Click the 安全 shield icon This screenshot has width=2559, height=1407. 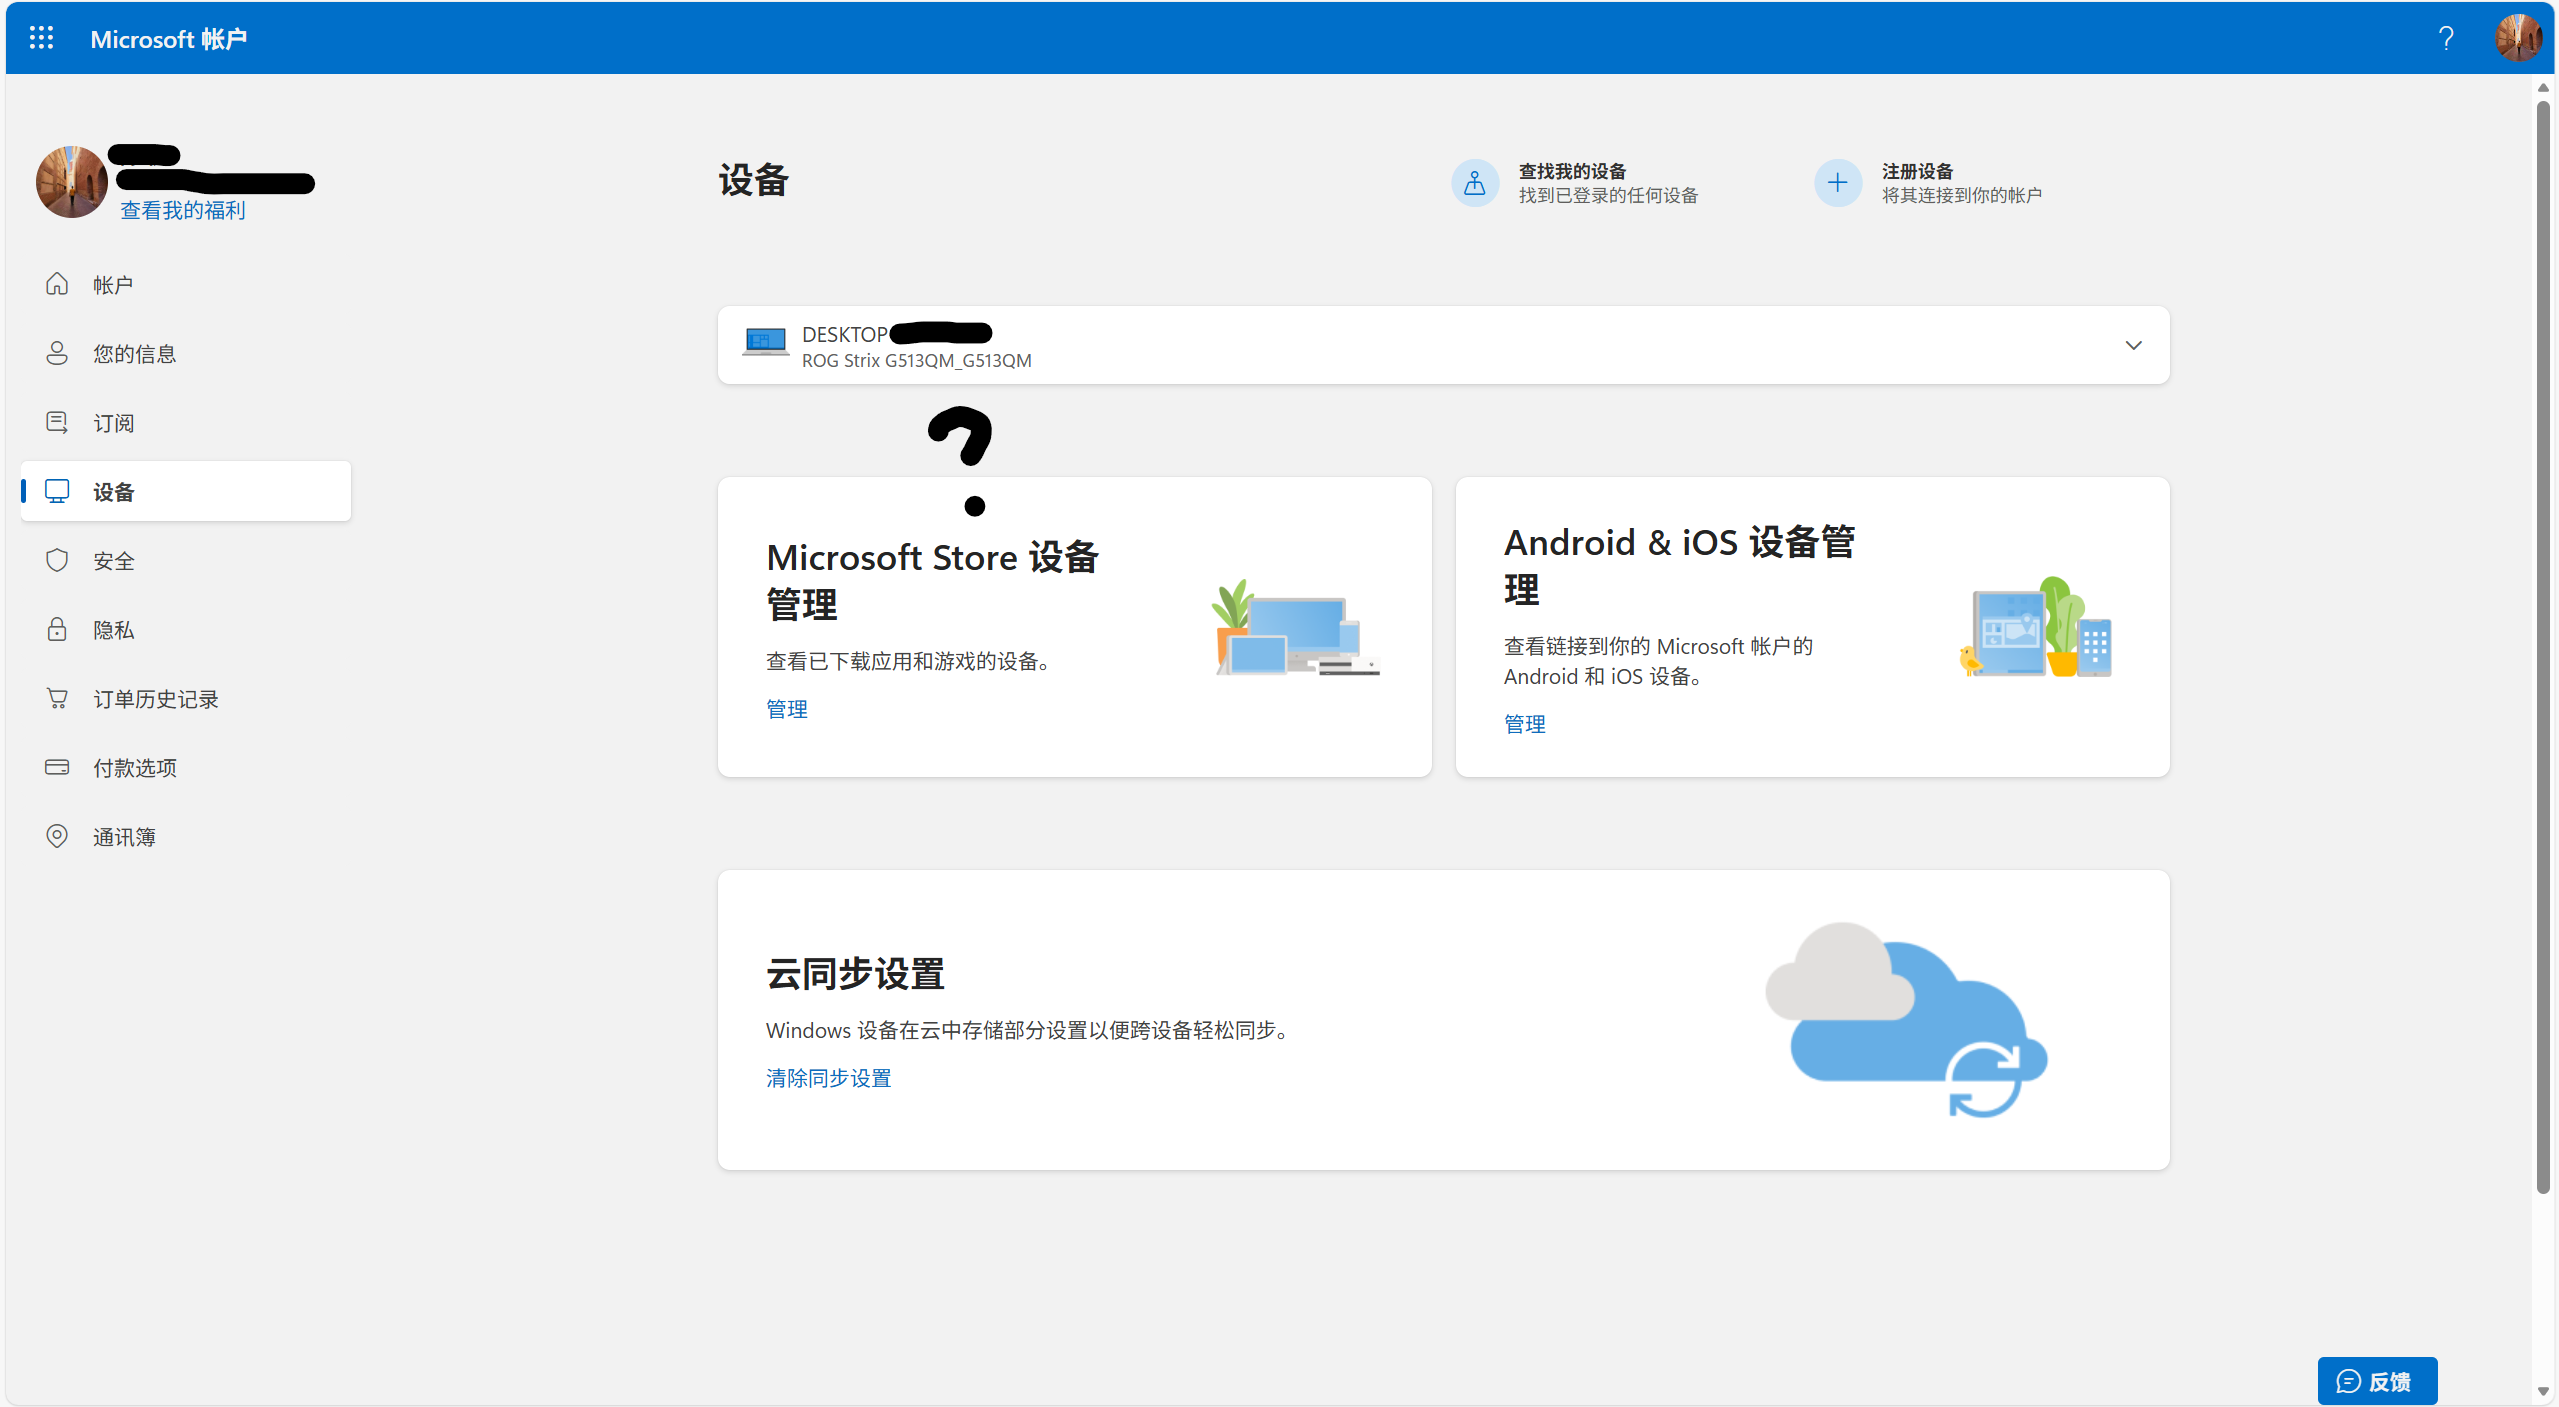click(x=57, y=560)
